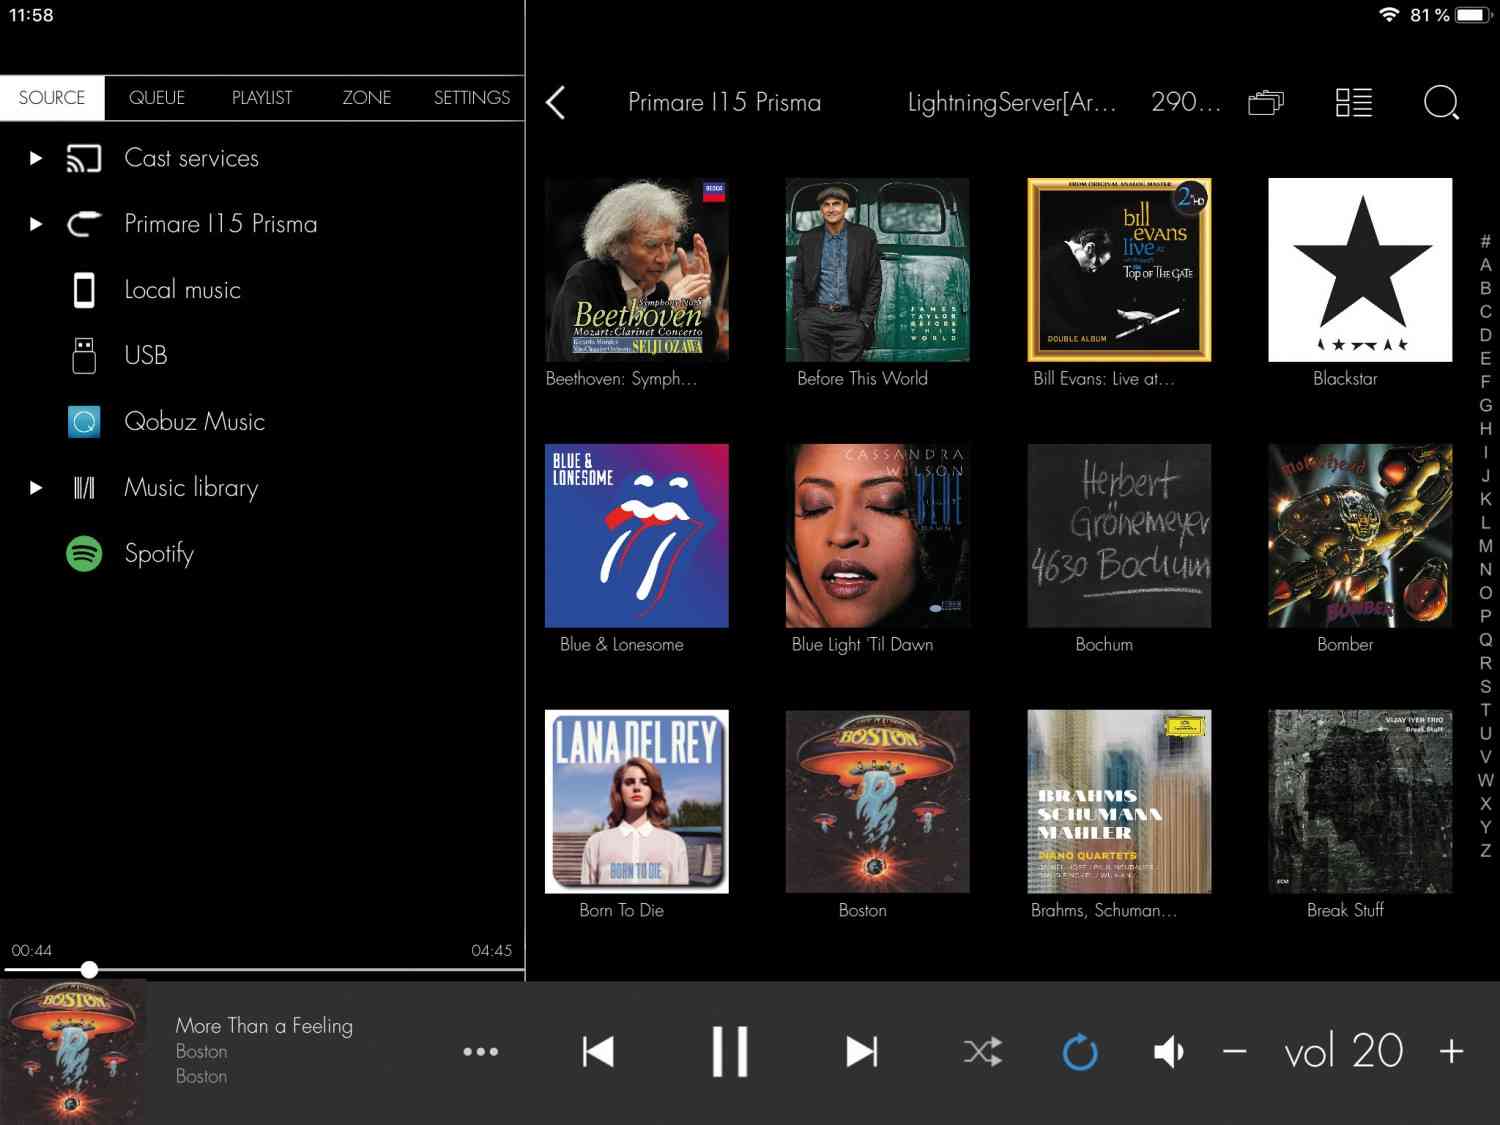Switch to list layout view icon
The width and height of the screenshot is (1500, 1125).
1354,102
